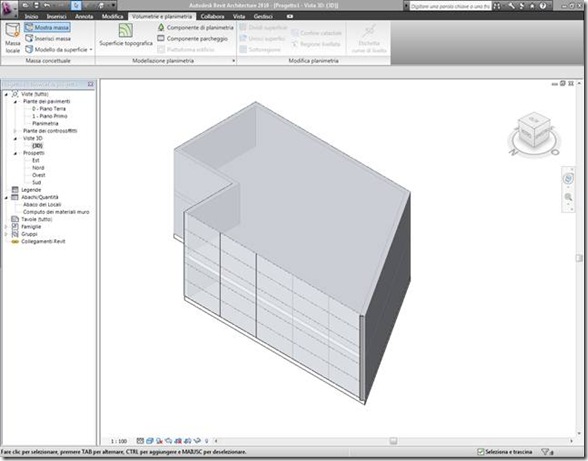This screenshot has height=461, width=588.
Task: Select Collegamenti Revit tree item
Action: coord(43,241)
